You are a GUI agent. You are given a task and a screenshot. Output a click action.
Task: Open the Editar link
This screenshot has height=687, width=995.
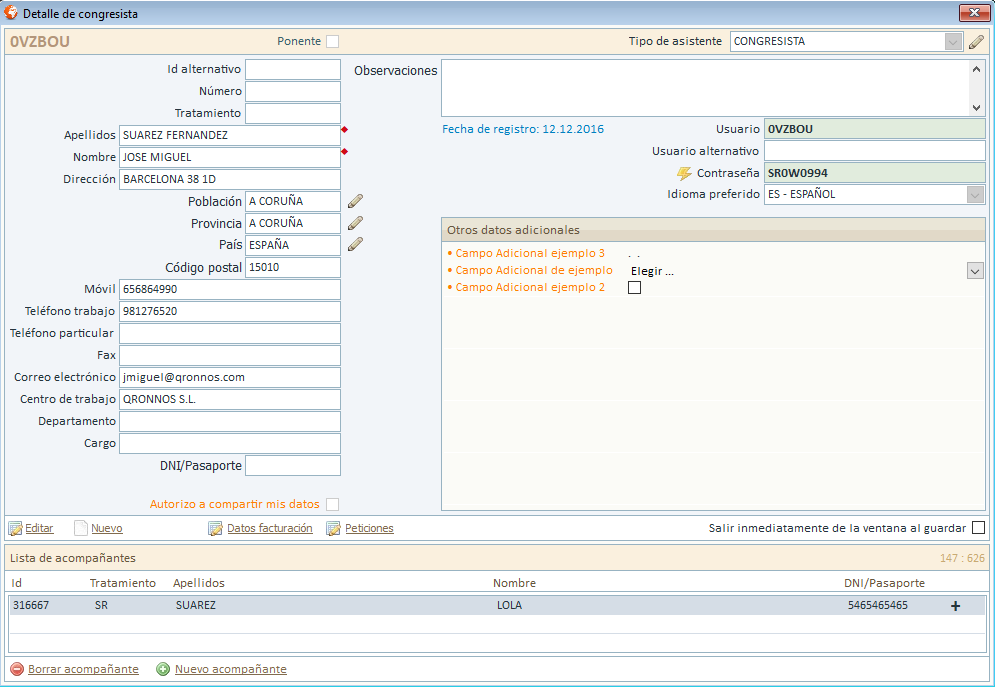click(x=39, y=528)
